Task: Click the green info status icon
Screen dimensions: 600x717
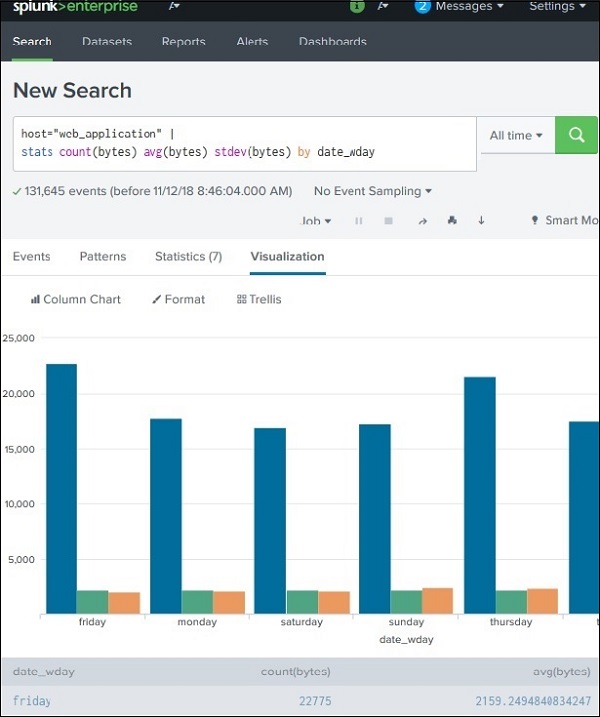Action: (x=357, y=6)
